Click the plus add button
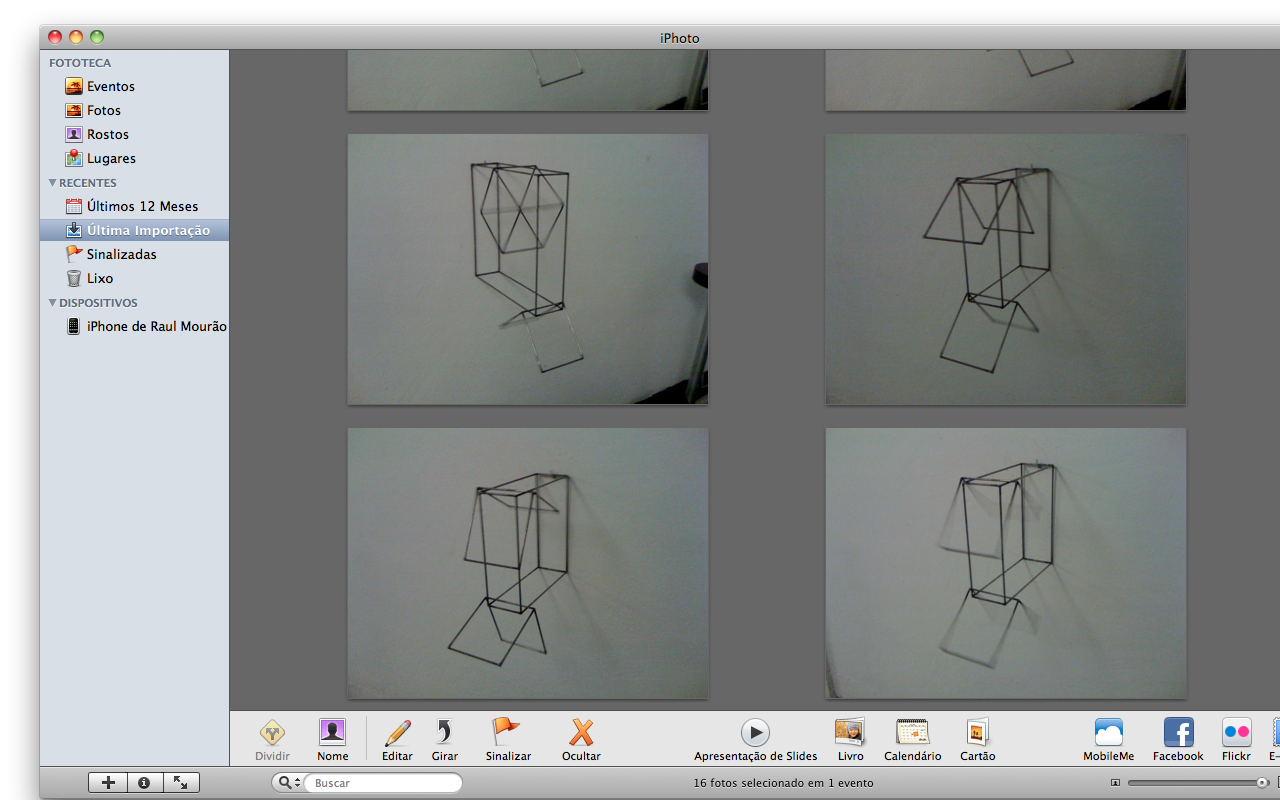Viewport: 1280px width, 800px height. coord(108,783)
